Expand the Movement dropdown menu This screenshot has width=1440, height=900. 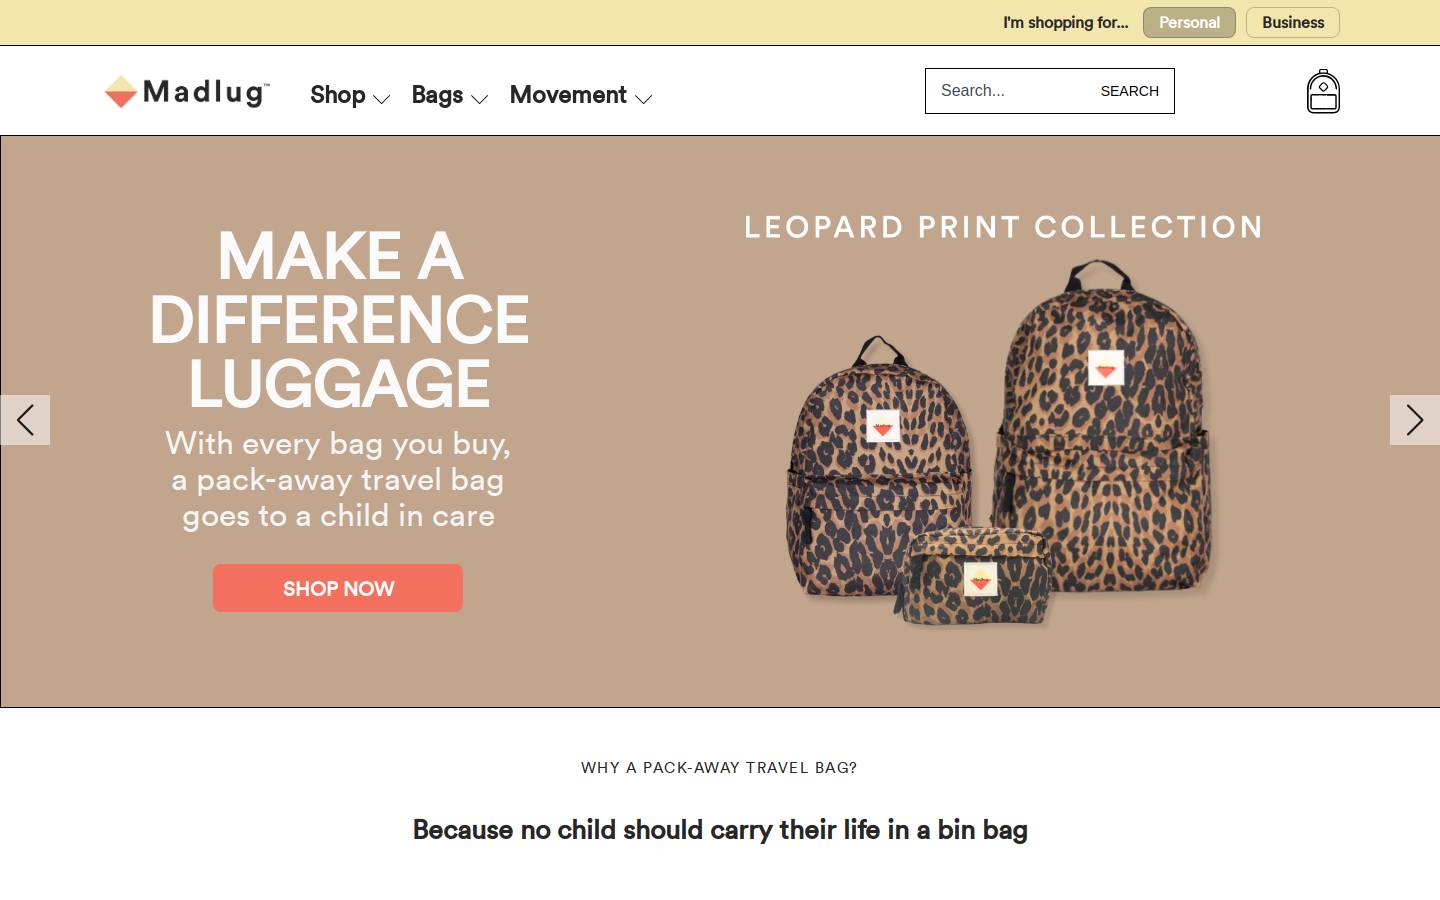(580, 95)
